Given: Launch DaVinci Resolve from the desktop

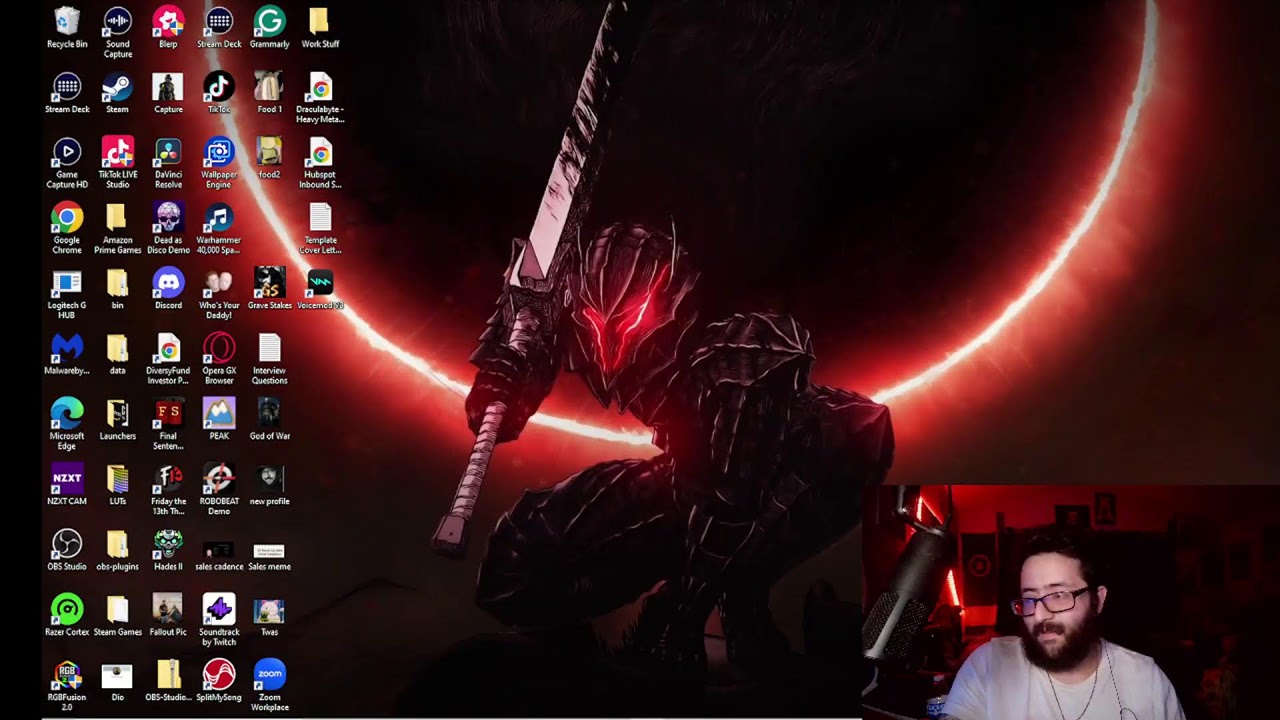Looking at the screenshot, I should [x=168, y=163].
